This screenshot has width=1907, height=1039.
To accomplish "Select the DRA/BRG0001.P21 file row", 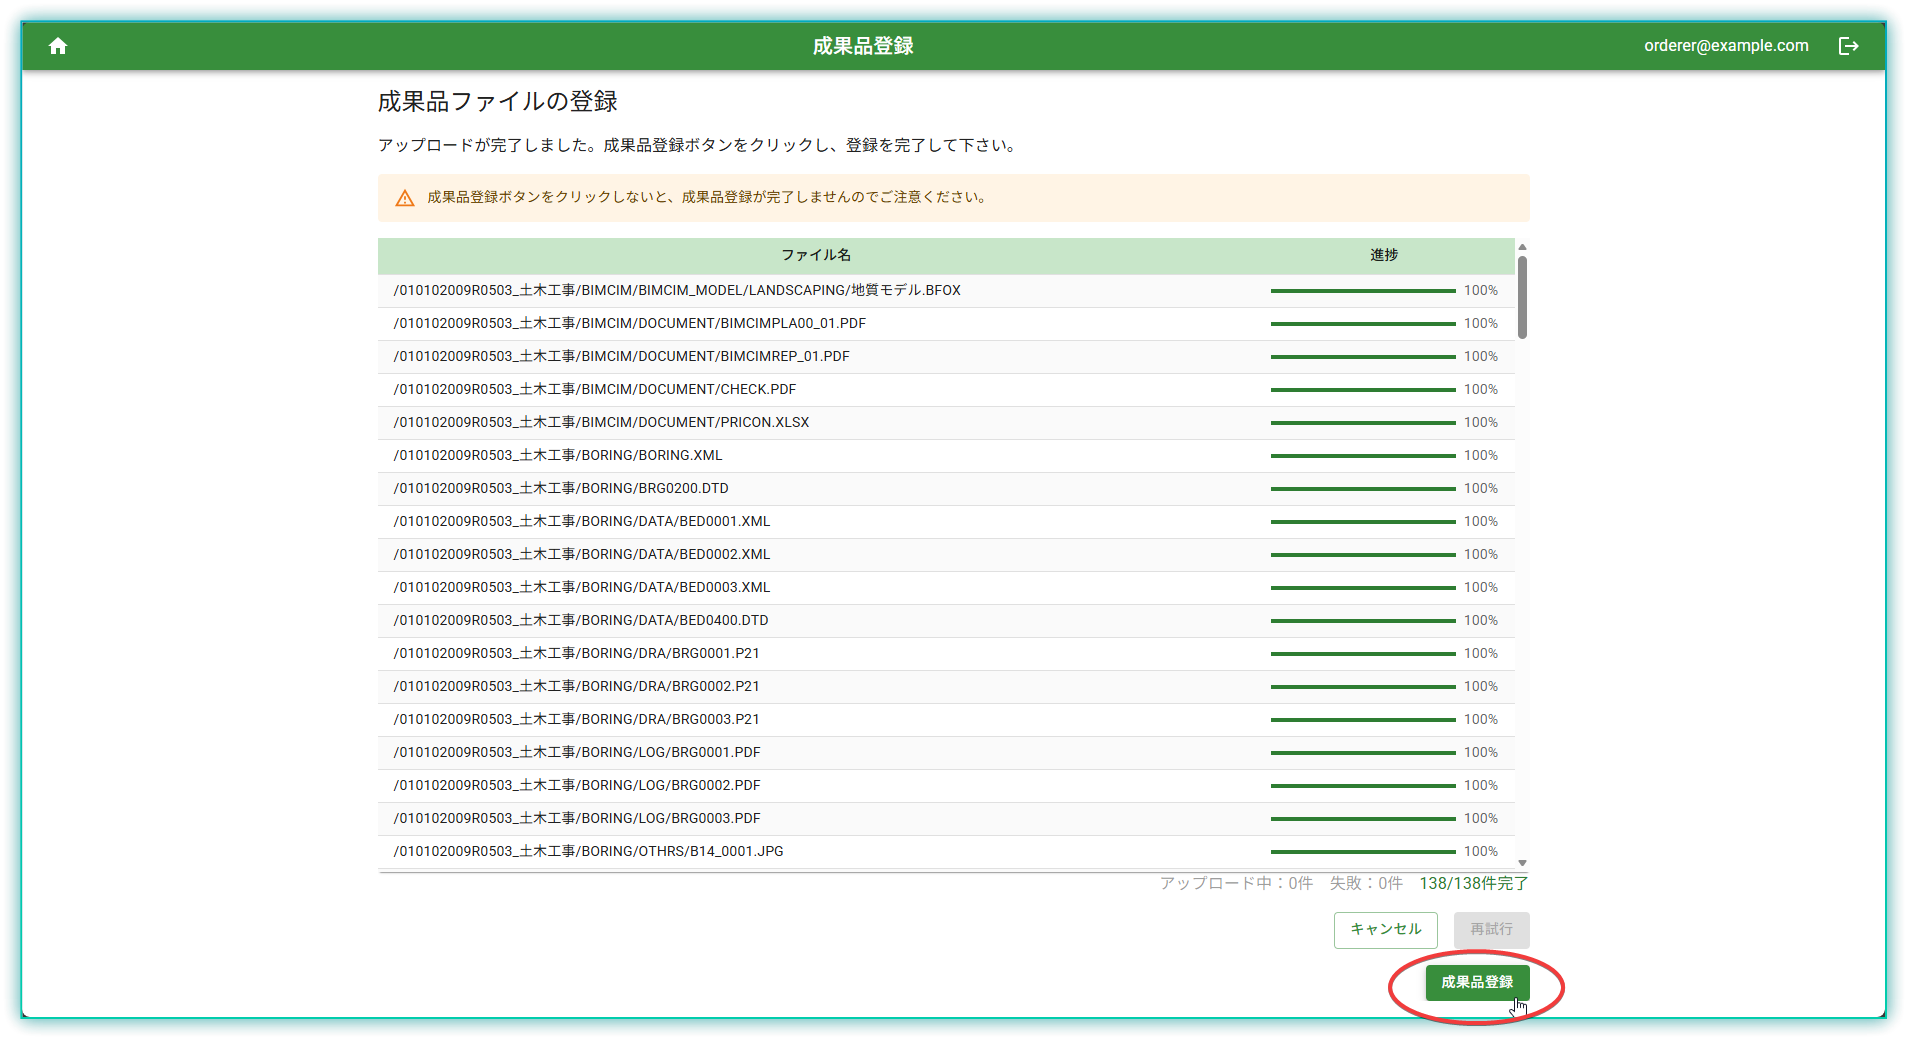I will (x=946, y=654).
